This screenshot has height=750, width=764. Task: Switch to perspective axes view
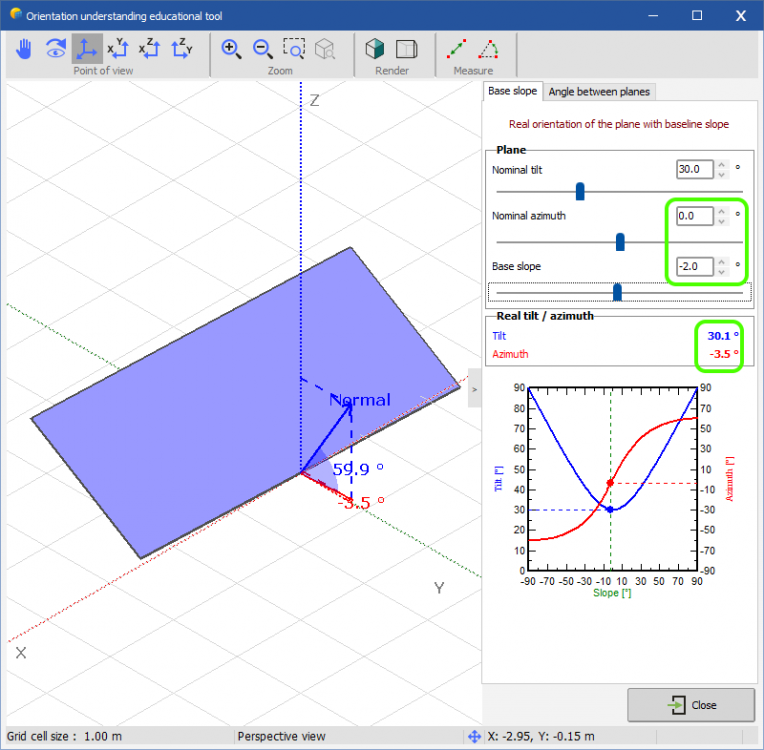pos(87,48)
